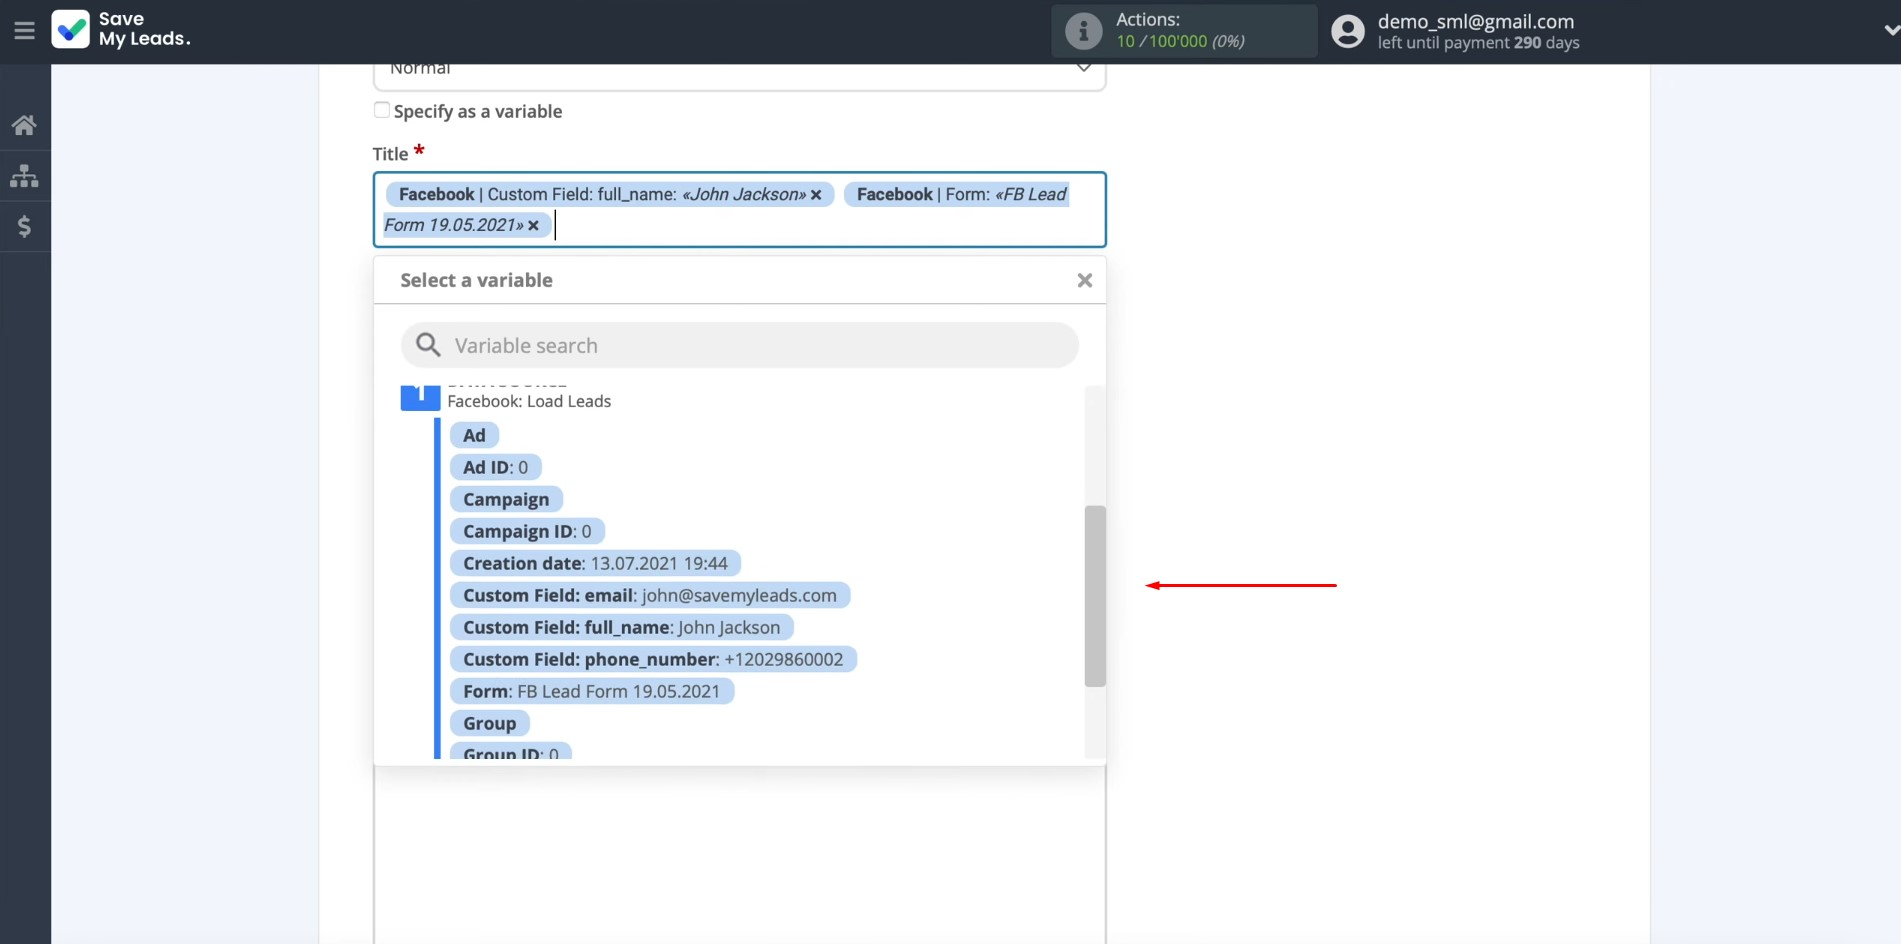Open the hamburger menu
Image resolution: width=1901 pixels, height=944 pixels.
[24, 31]
